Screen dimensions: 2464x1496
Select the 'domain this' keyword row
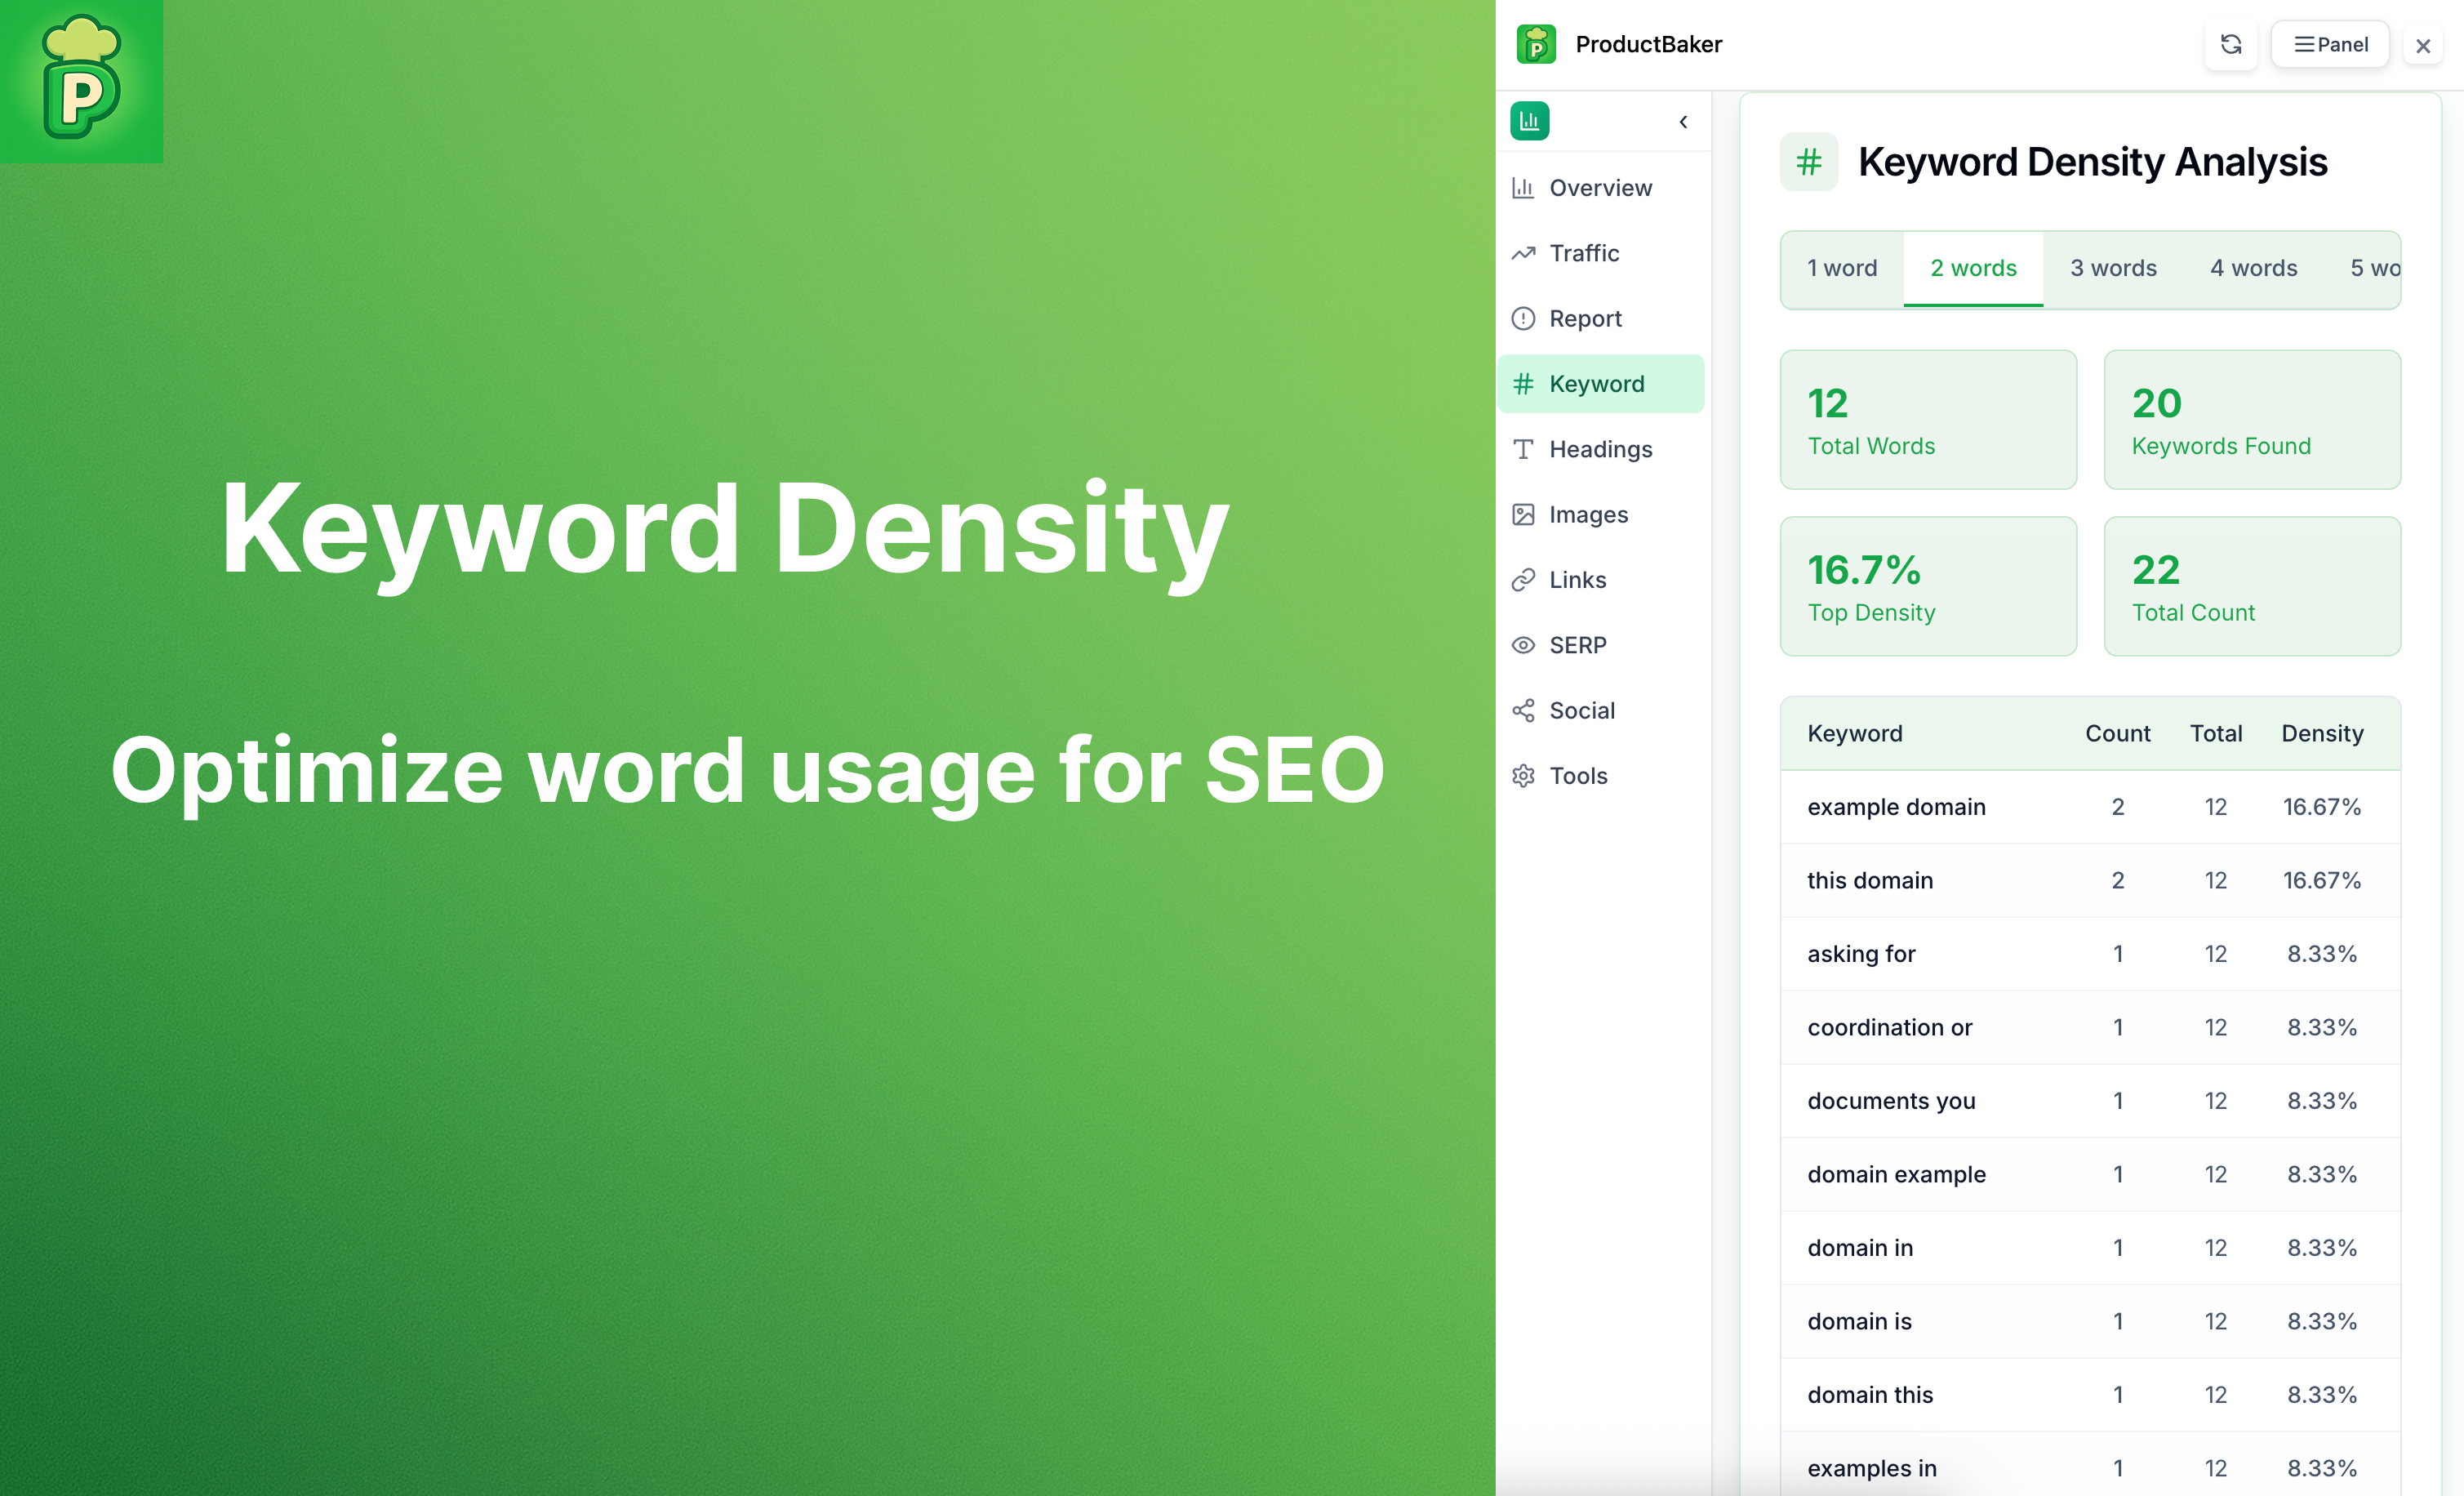tap(2090, 1395)
